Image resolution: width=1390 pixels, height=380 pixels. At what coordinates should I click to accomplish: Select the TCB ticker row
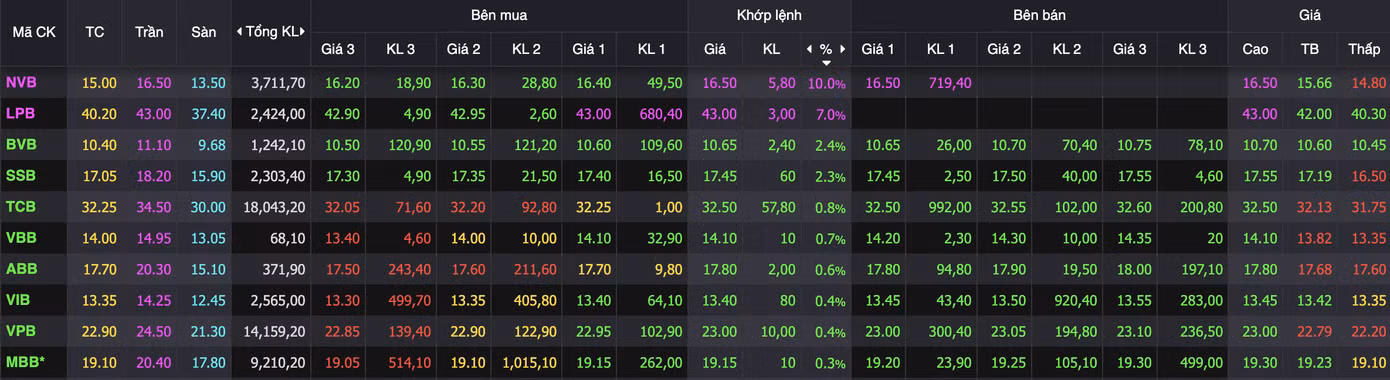pyautogui.click(x=695, y=207)
